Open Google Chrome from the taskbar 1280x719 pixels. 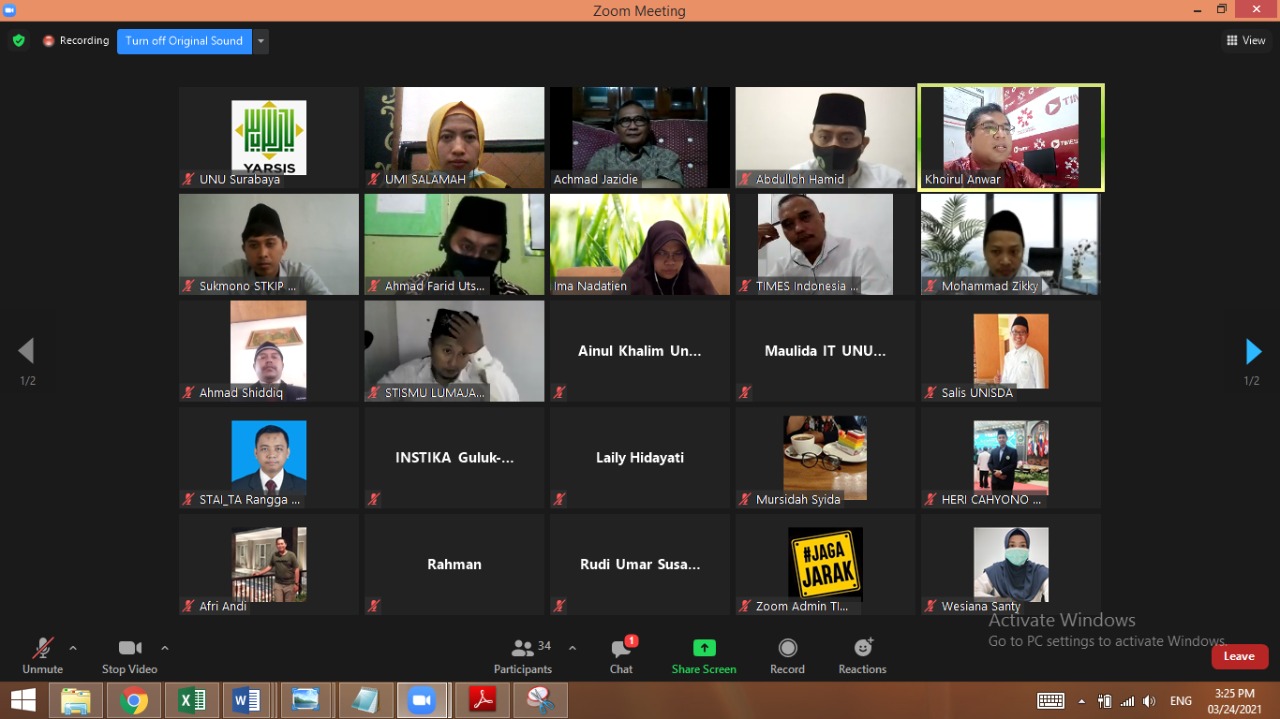coord(134,700)
